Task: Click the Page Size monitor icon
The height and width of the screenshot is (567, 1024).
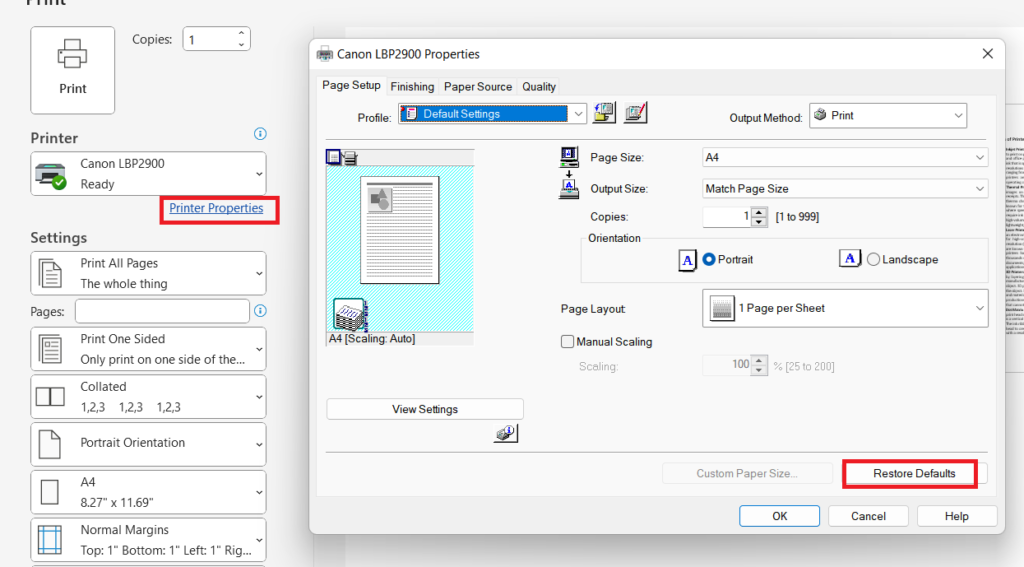Action: click(x=569, y=157)
